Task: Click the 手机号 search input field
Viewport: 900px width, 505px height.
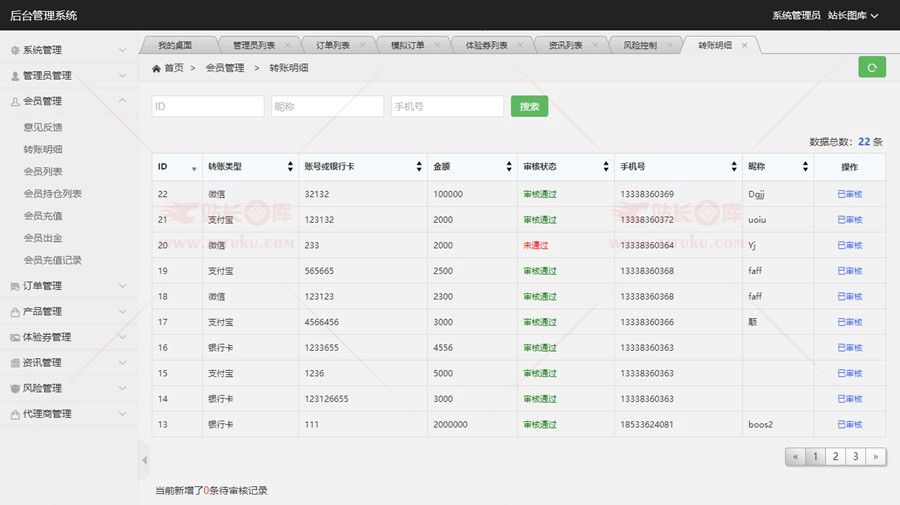Action: 446,106
